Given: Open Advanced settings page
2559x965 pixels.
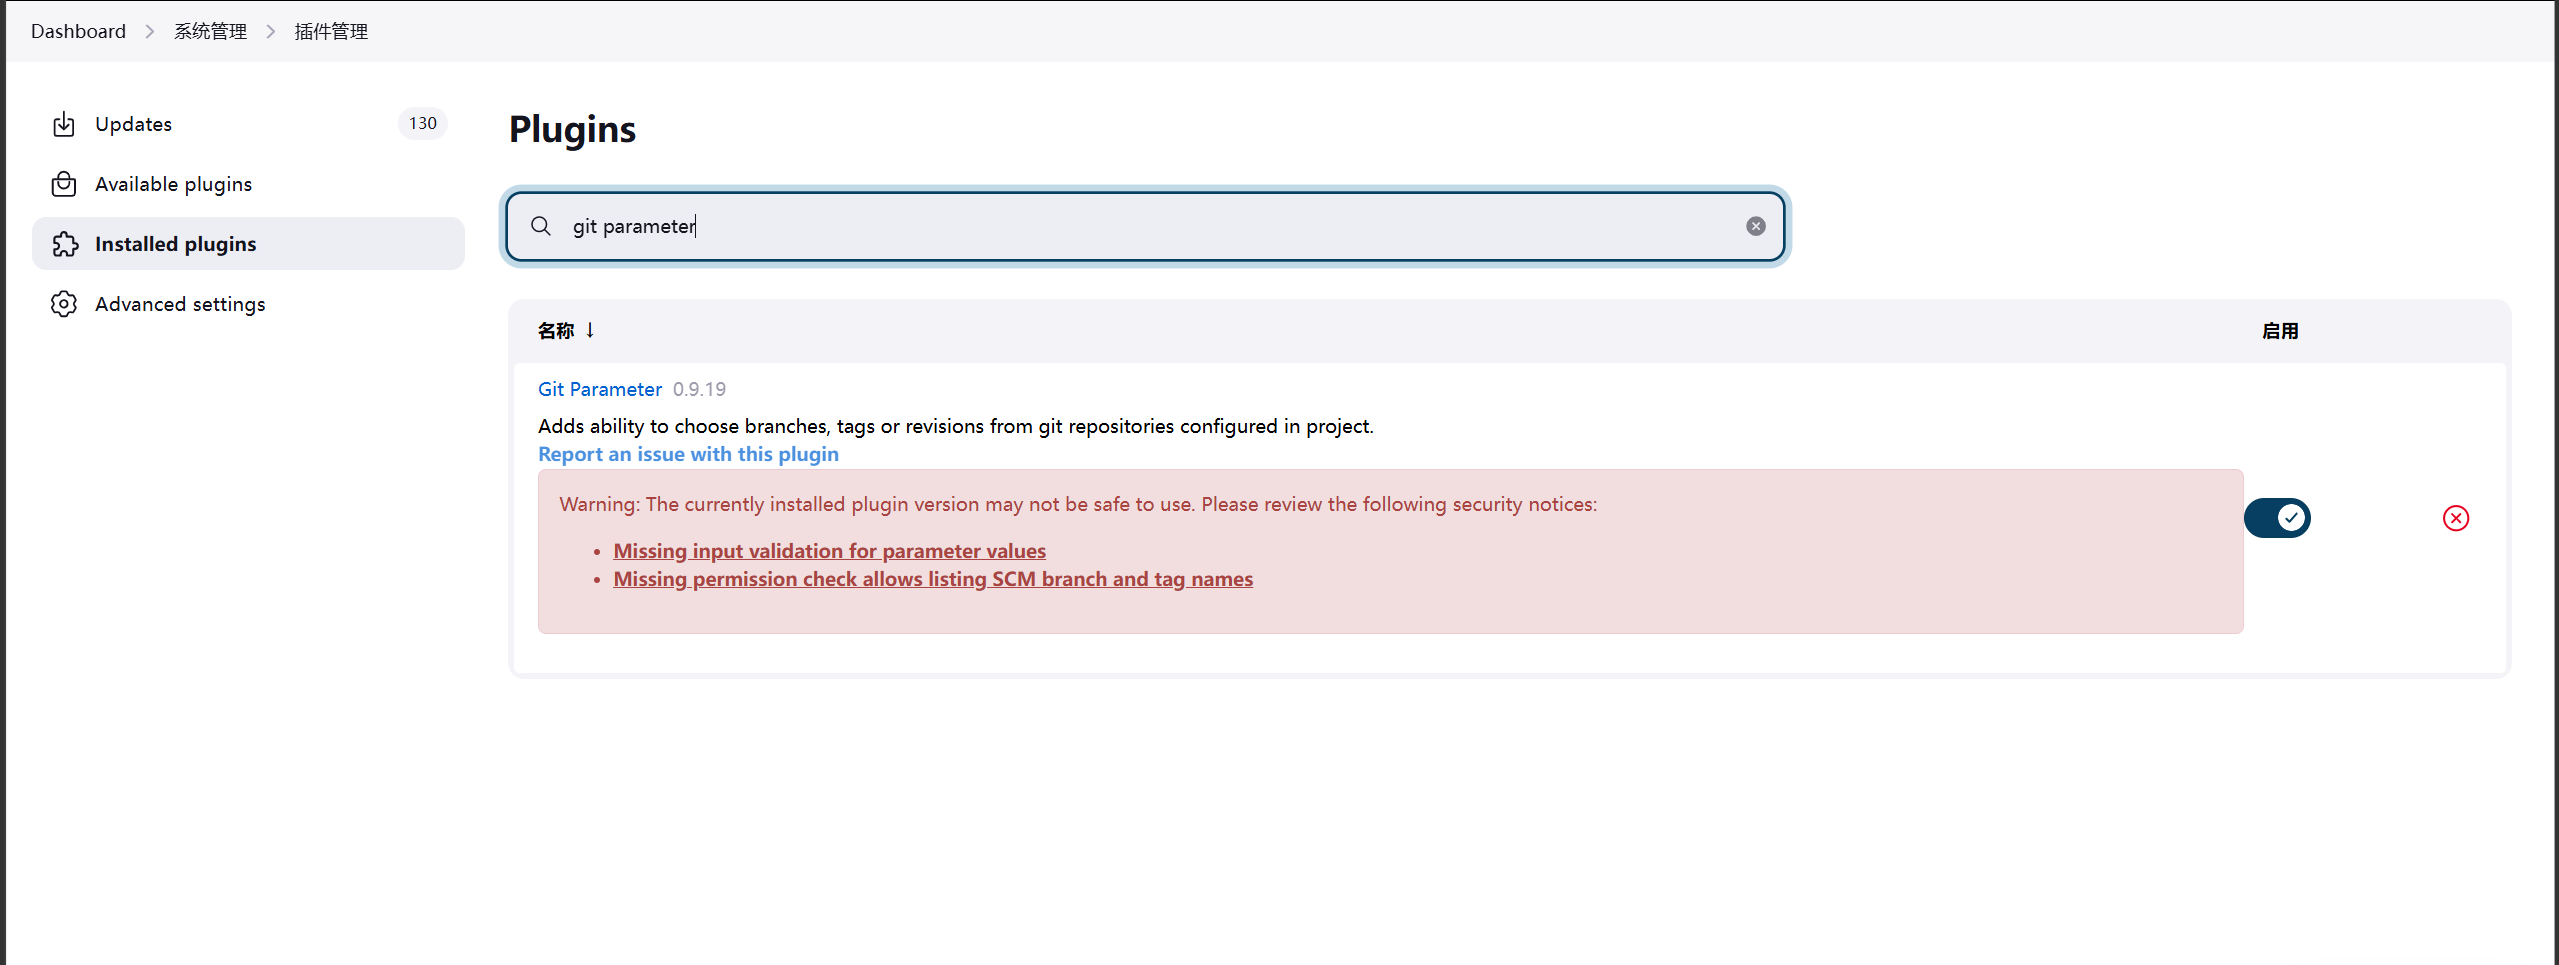Looking at the screenshot, I should click(248, 304).
